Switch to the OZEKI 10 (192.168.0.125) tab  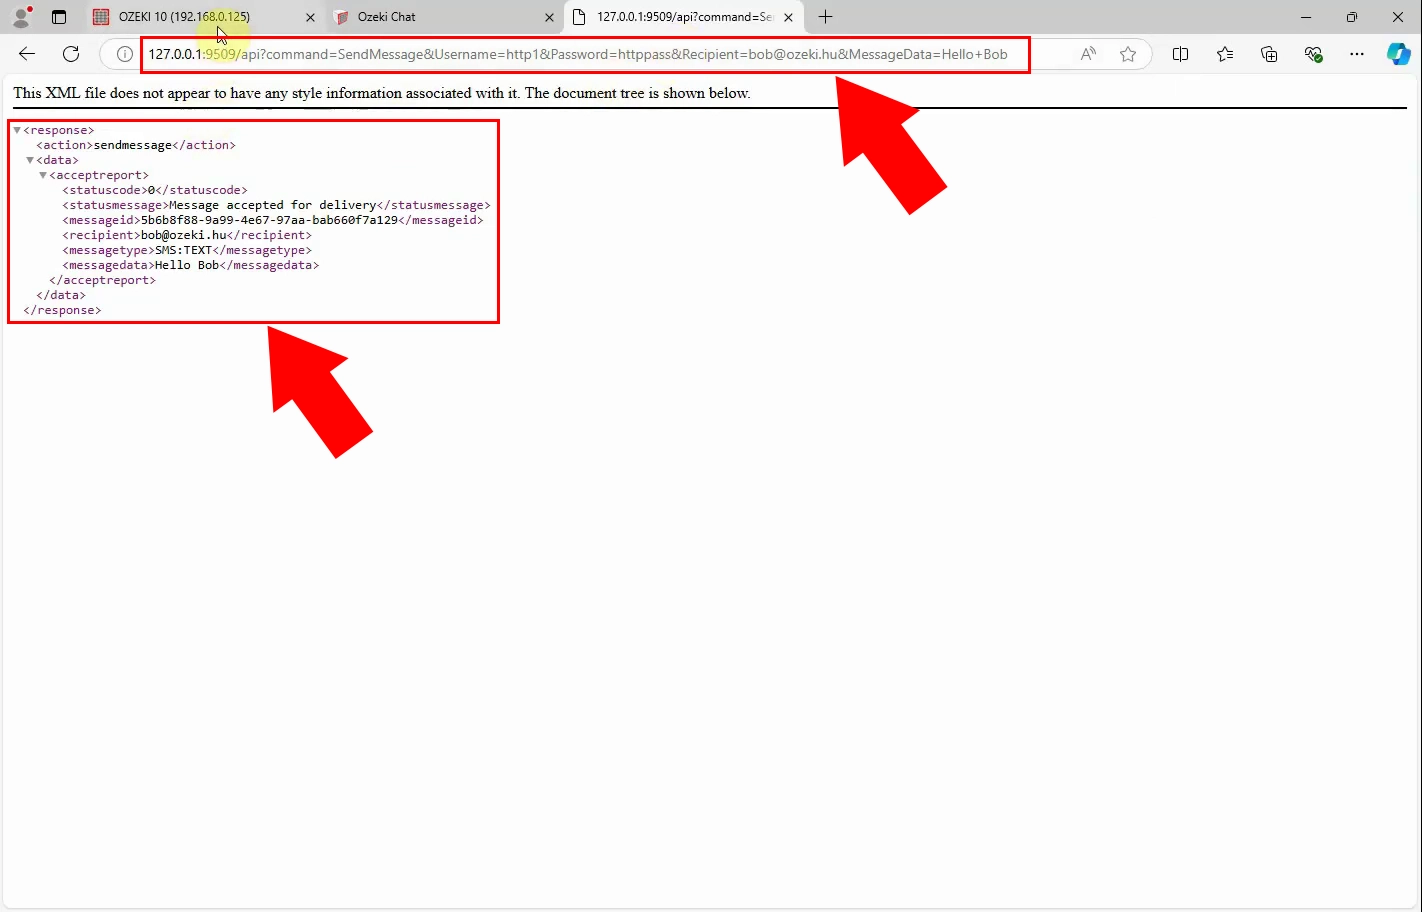click(x=203, y=17)
